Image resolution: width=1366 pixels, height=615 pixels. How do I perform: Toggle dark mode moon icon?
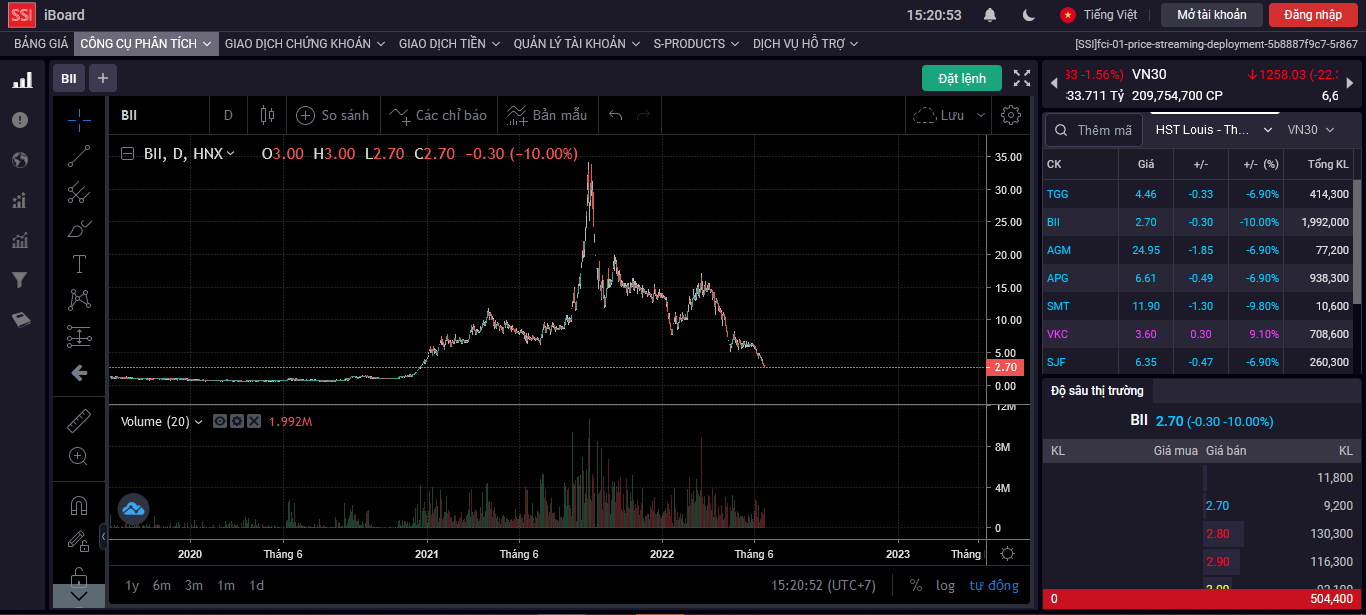pyautogui.click(x=1029, y=15)
